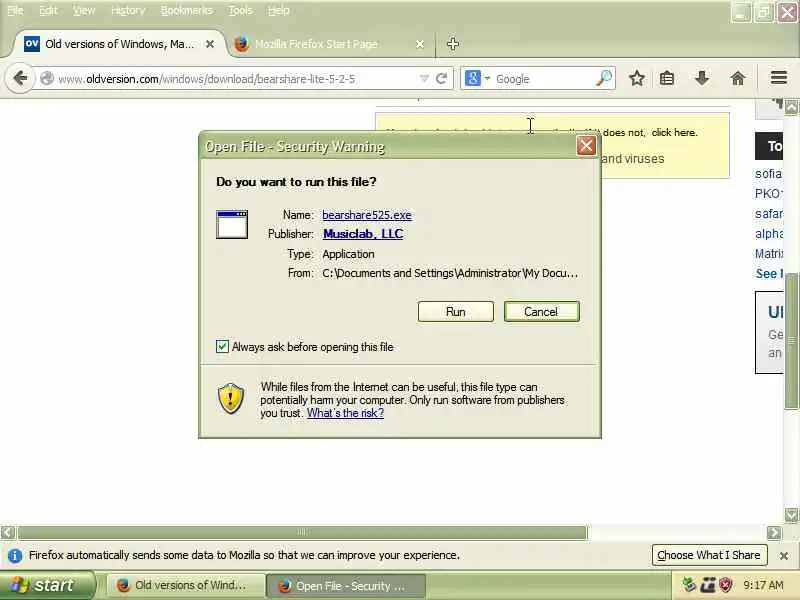800x600 pixels.
Task: Click the See link in the sidebar
Action: tap(769, 273)
